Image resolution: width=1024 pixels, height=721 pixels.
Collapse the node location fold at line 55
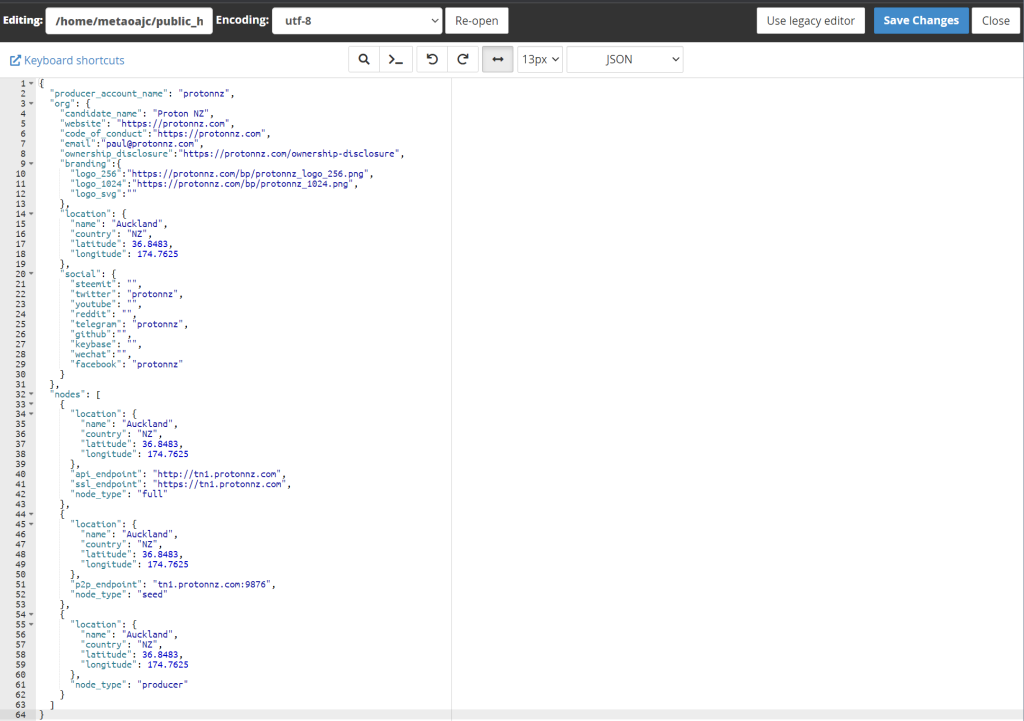tap(31, 624)
